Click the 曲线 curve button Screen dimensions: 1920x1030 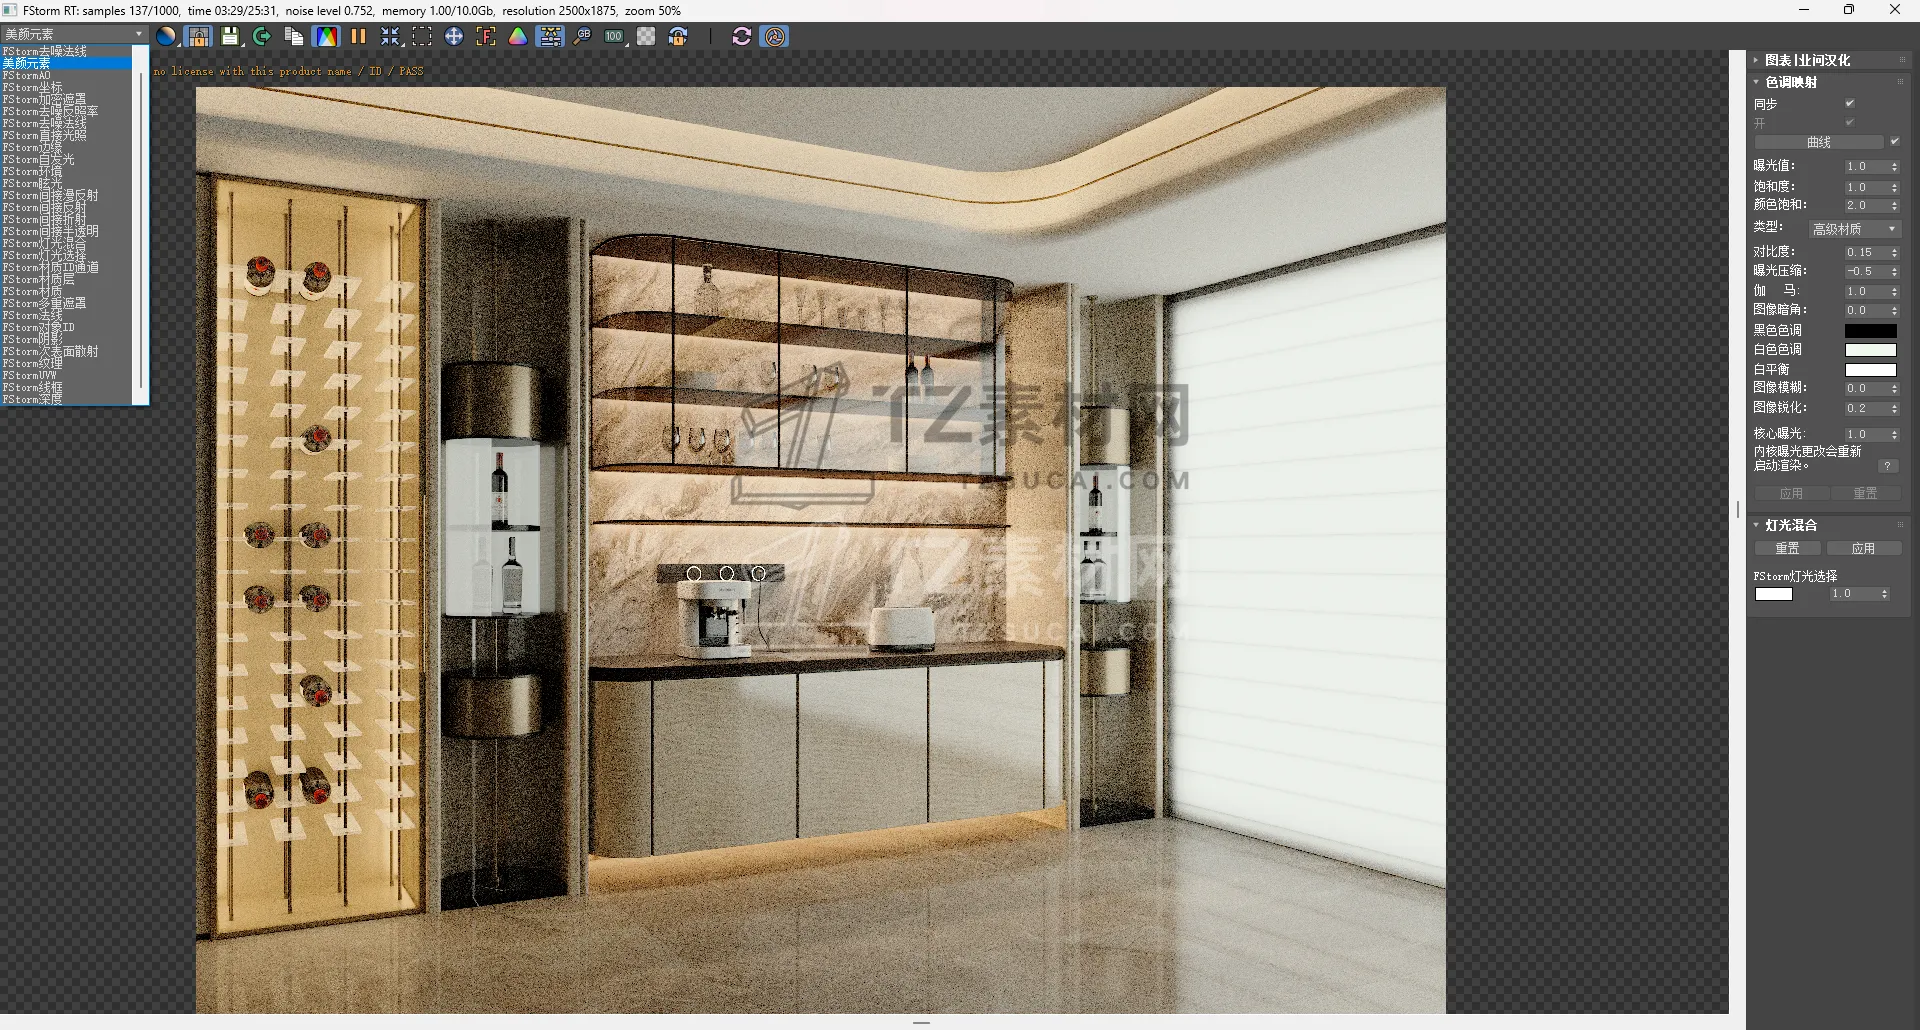[1818, 142]
